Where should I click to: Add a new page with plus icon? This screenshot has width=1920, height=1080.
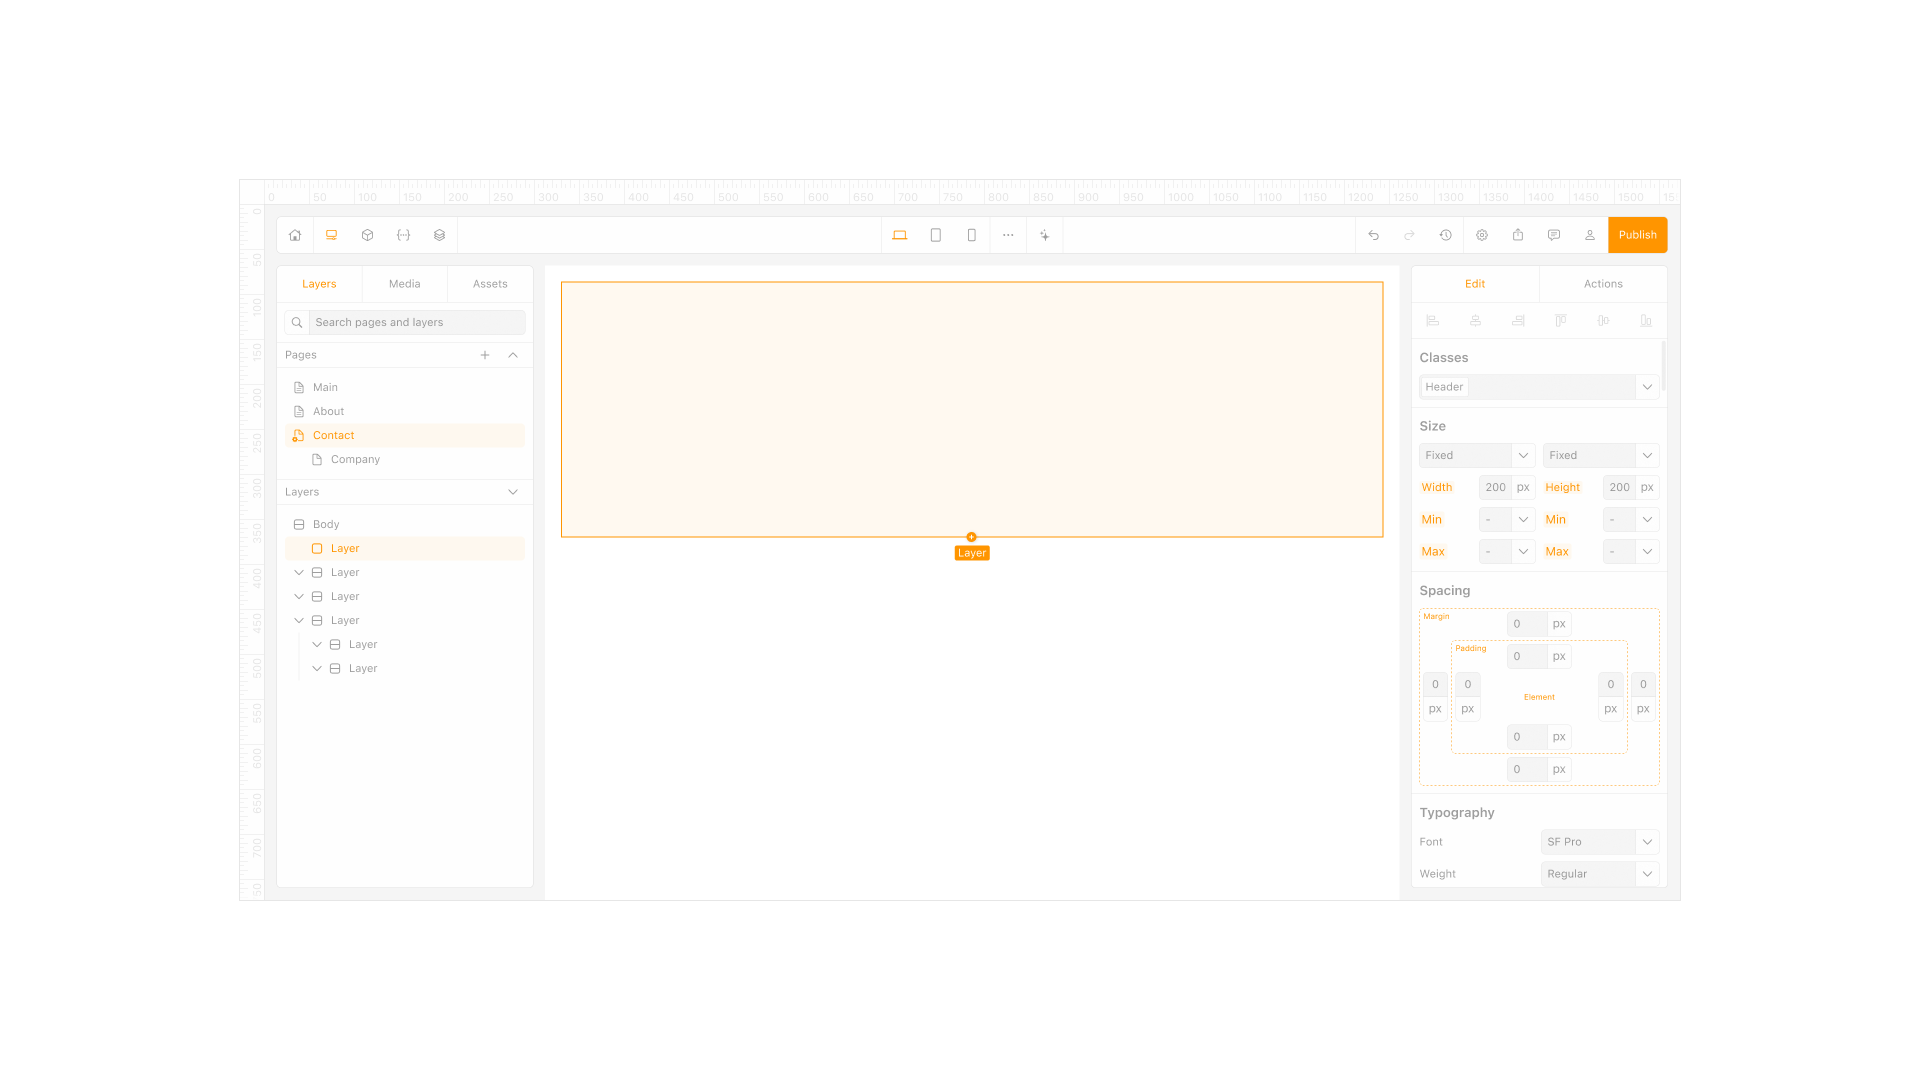tap(485, 355)
